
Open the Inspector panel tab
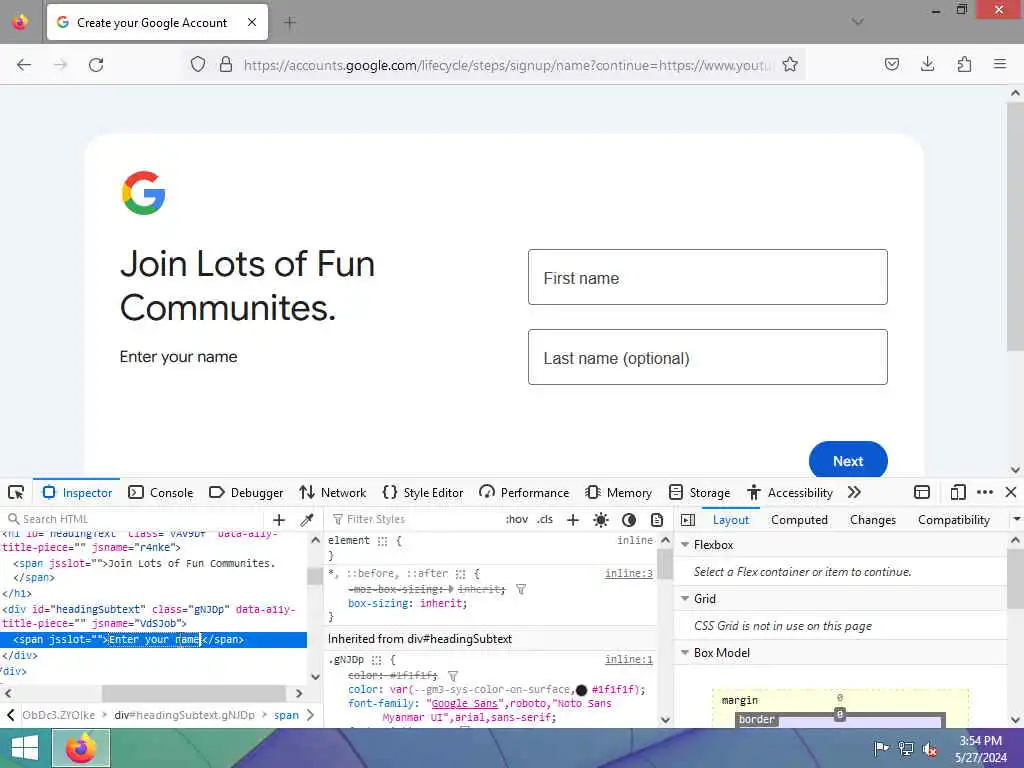pyautogui.click(x=77, y=492)
